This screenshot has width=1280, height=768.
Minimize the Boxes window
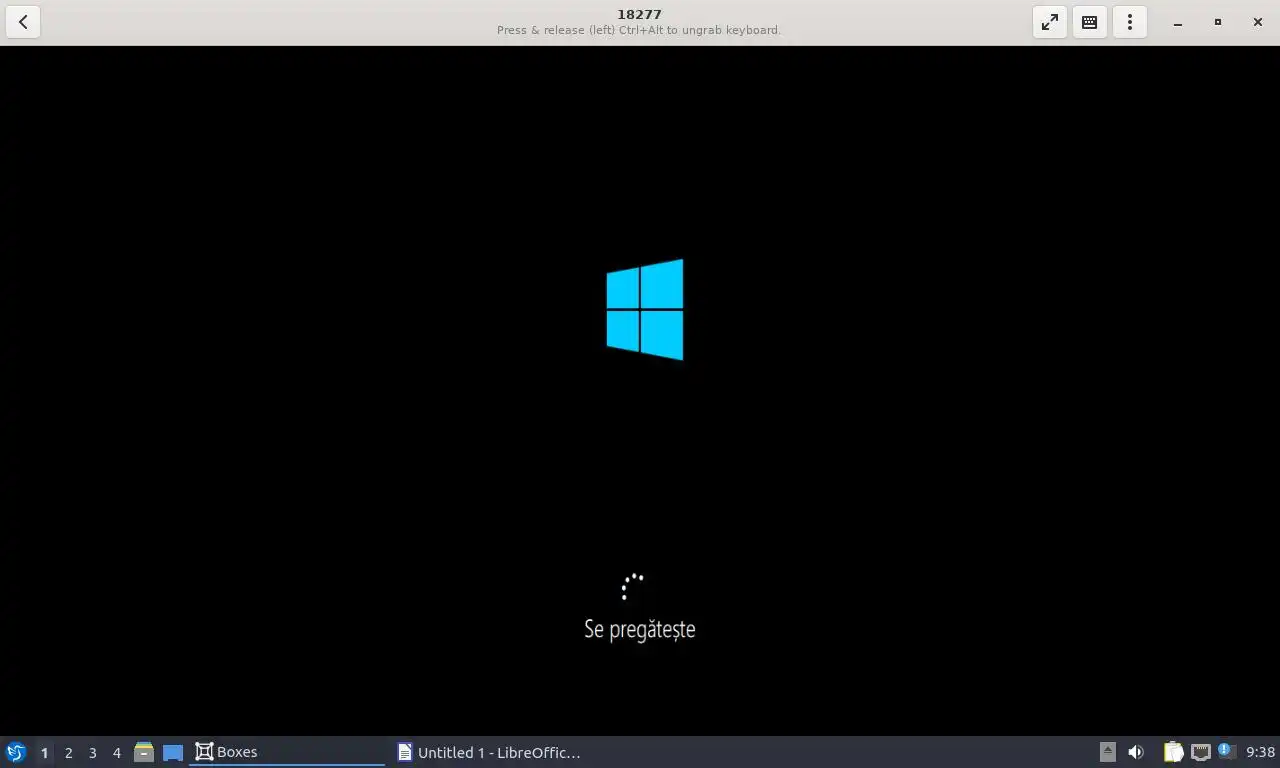[x=1178, y=22]
